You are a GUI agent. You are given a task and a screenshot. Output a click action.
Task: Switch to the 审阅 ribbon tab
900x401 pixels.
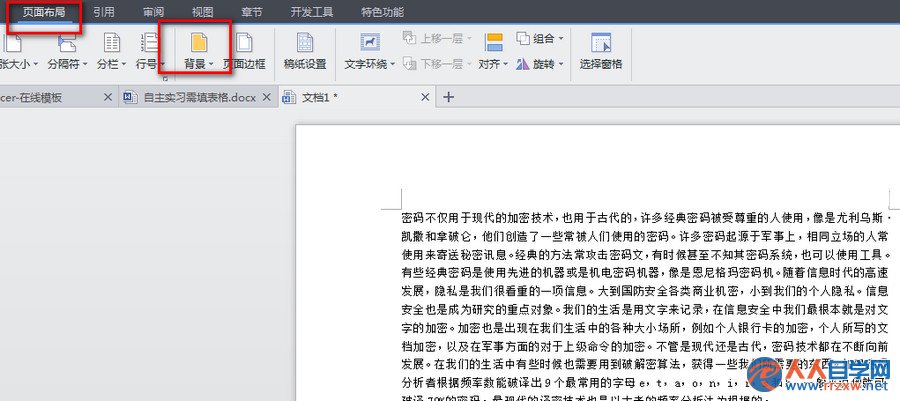tap(154, 12)
